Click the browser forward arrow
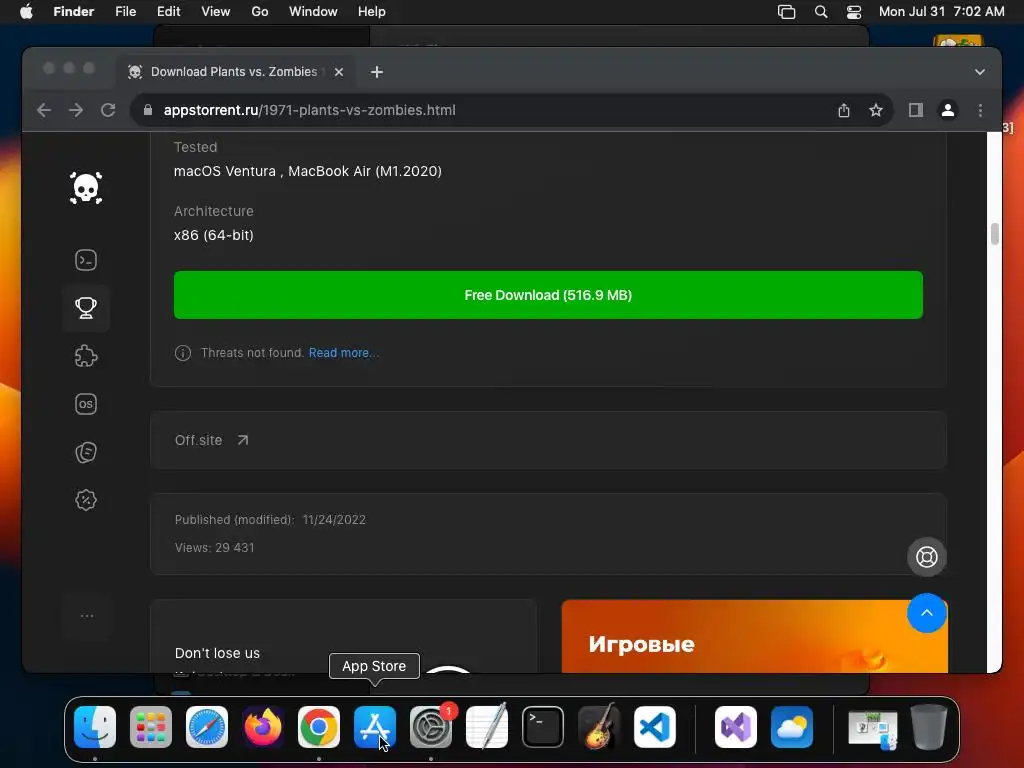Viewport: 1024px width, 768px height. (x=76, y=110)
